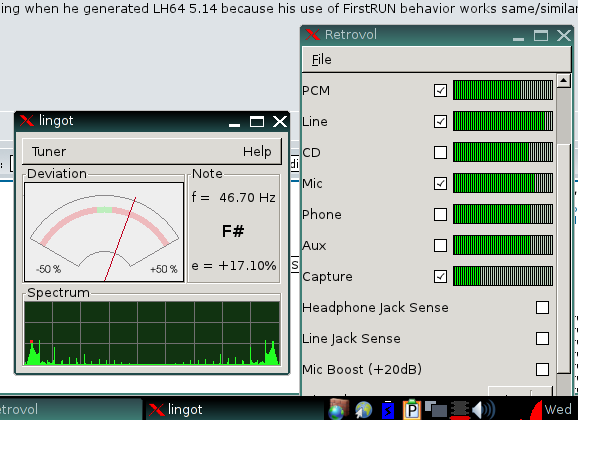Enable the Phone checkbox
Screen dimensions: 600x450
(440, 215)
